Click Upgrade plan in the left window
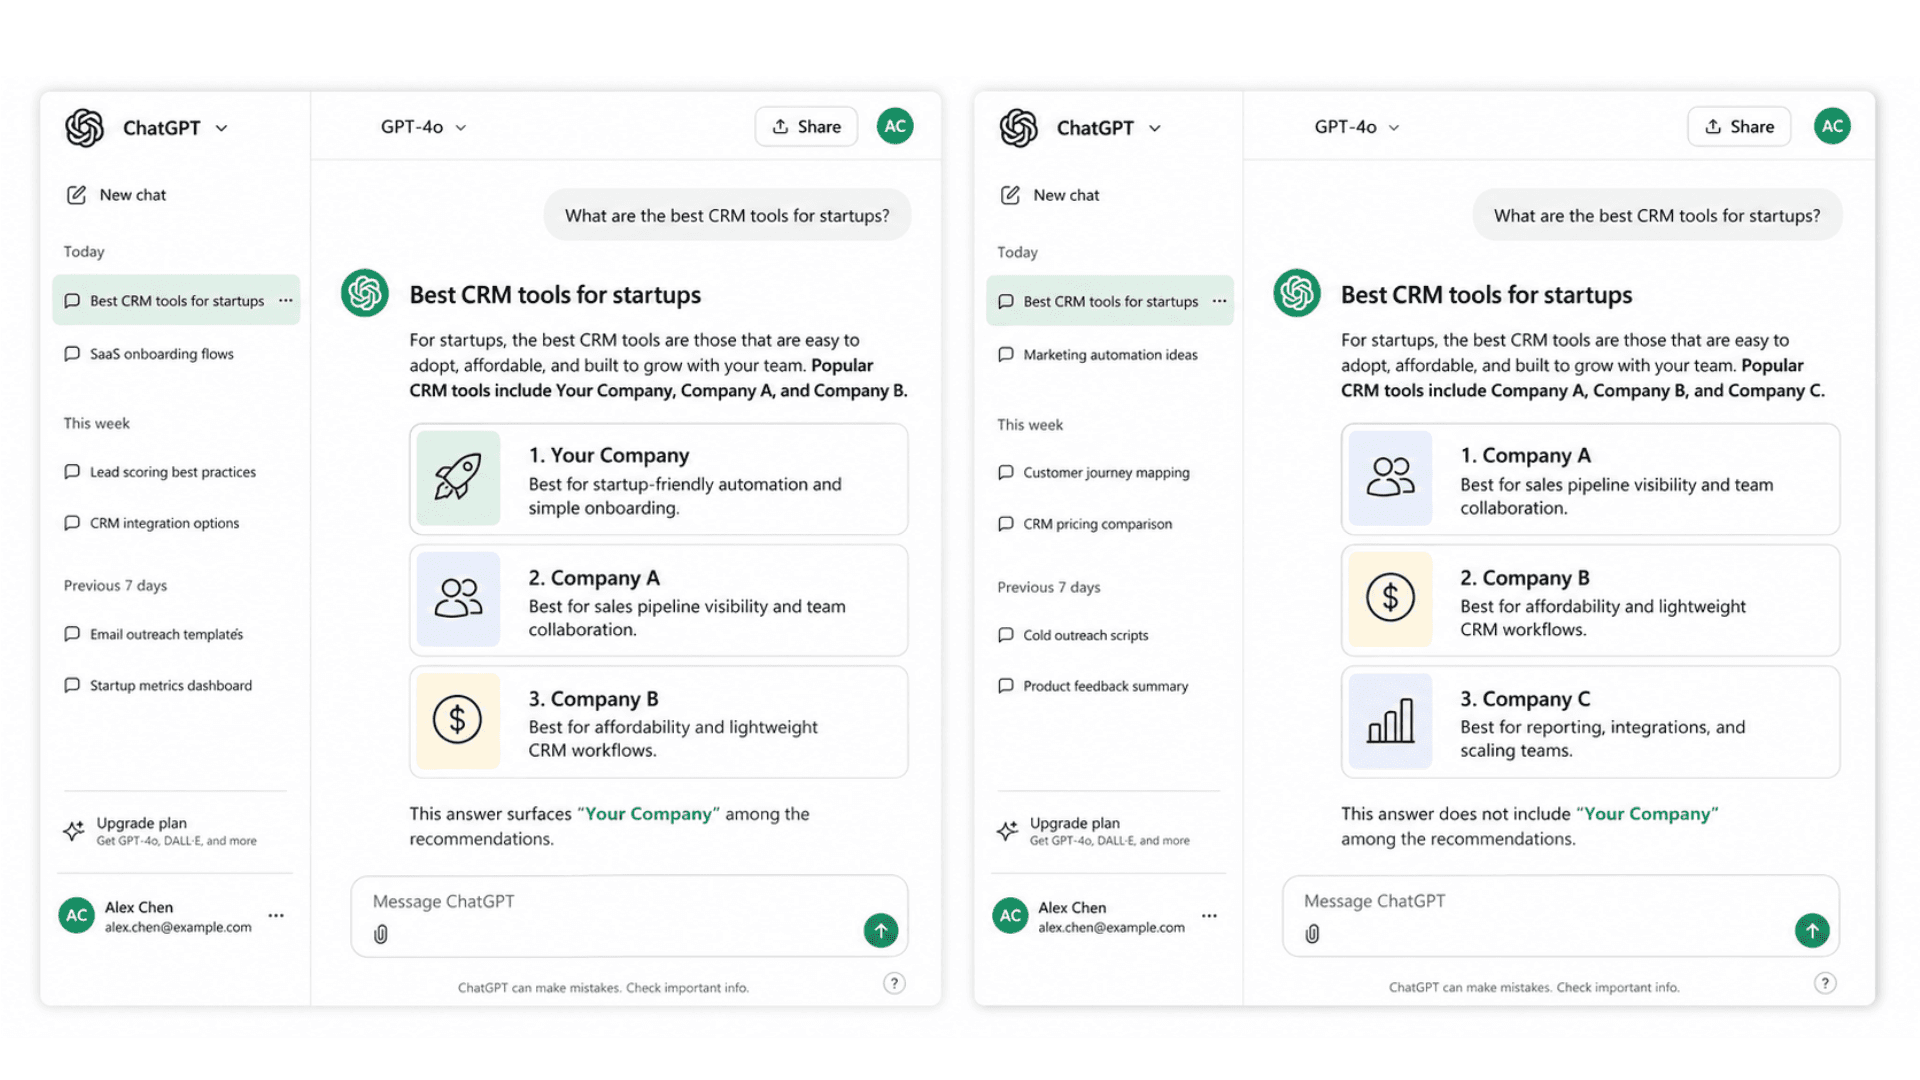Viewport: 1920px width, 1080px height. tap(160, 831)
